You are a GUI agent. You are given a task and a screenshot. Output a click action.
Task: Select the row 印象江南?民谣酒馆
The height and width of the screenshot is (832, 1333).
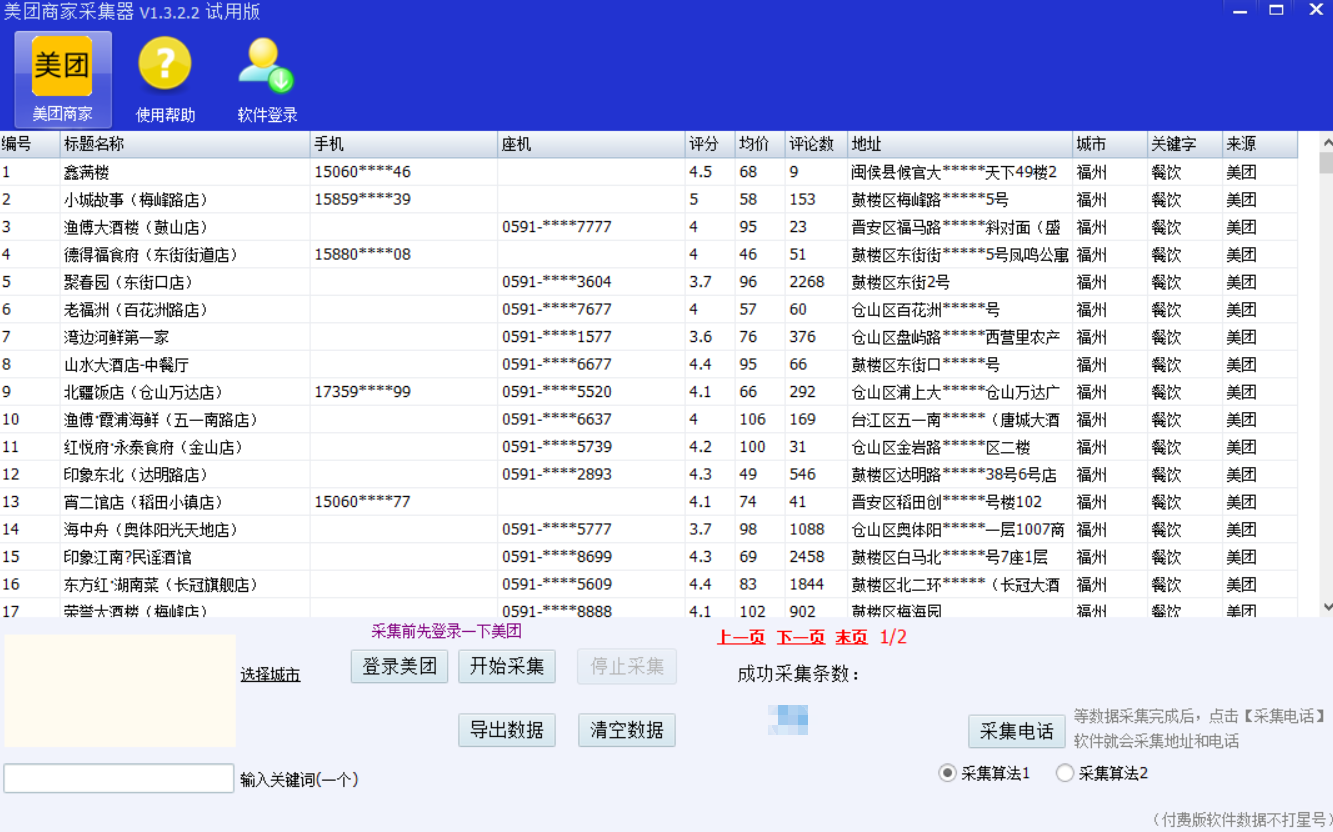pyautogui.click(x=649, y=557)
